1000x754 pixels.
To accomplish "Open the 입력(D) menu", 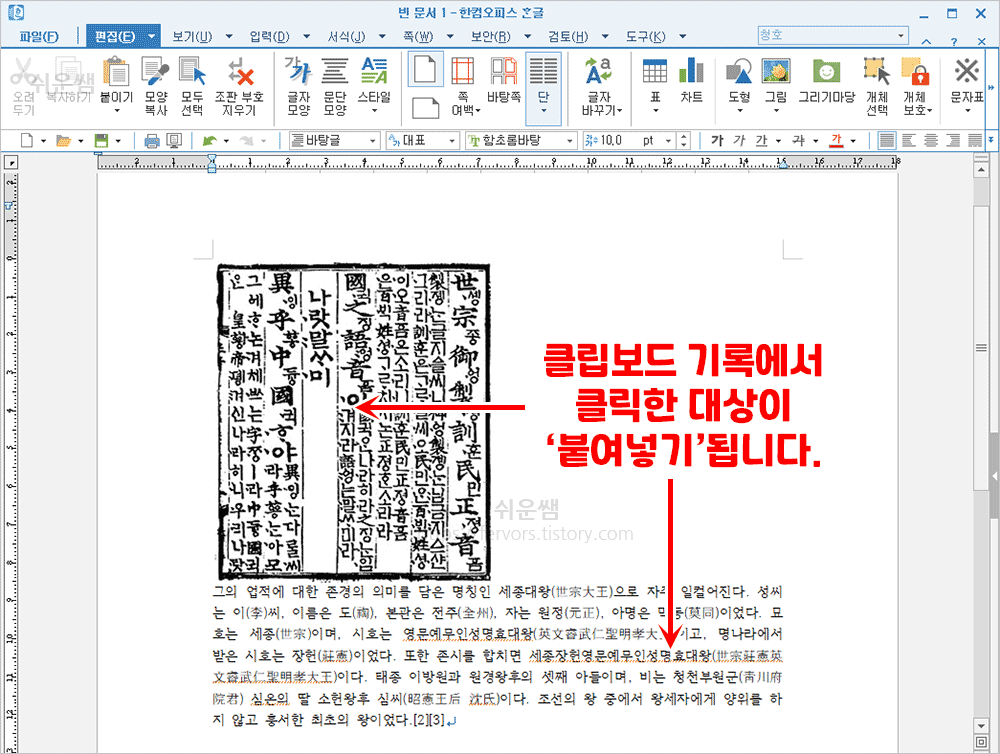I will [x=270, y=36].
